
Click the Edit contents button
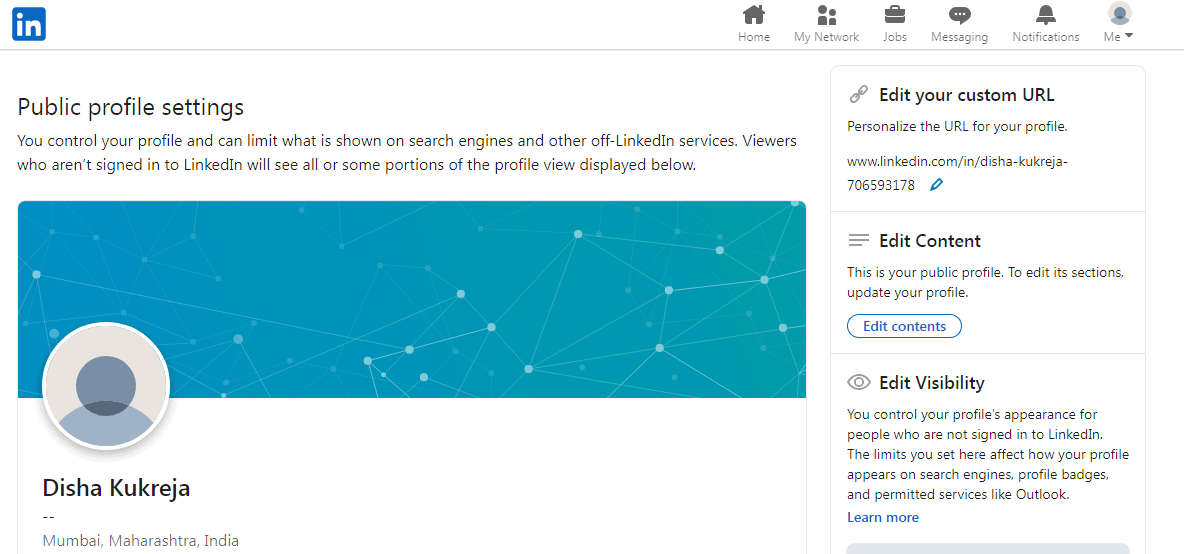[x=905, y=326]
